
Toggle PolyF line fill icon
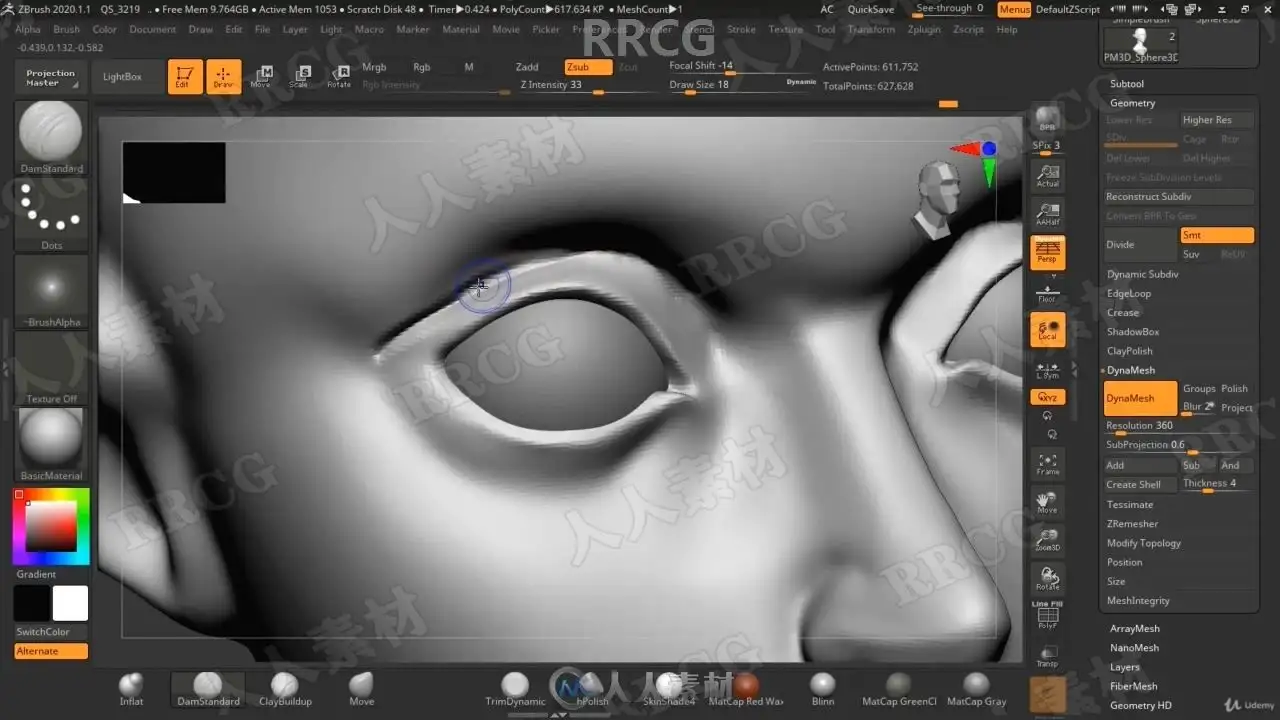(x=1047, y=617)
